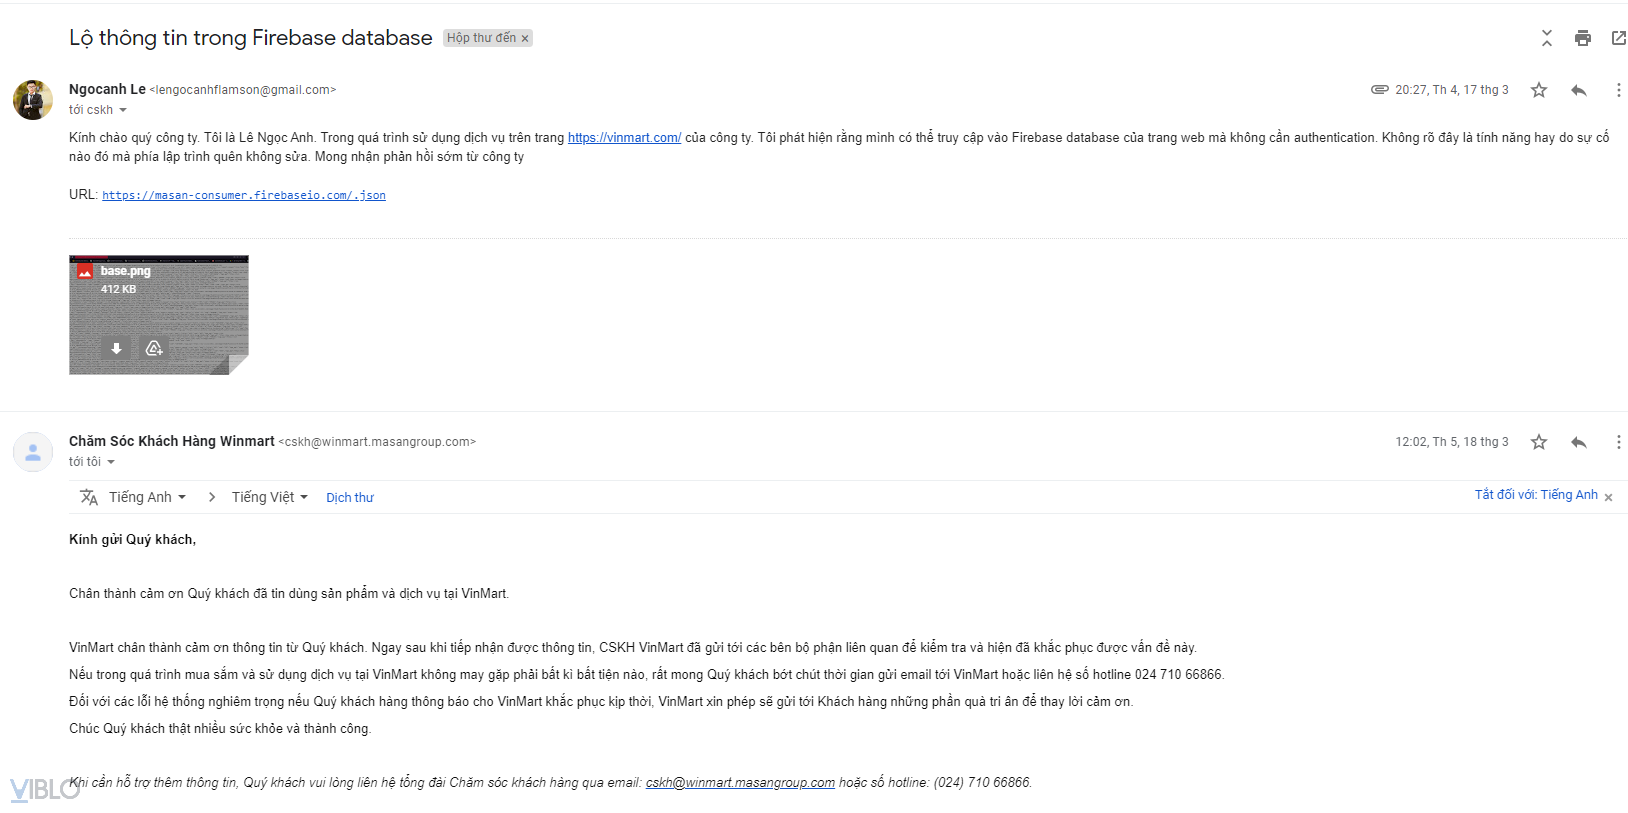Show recipient details for "tới tôi"
This screenshot has width=1628, height=813.
tap(111, 462)
